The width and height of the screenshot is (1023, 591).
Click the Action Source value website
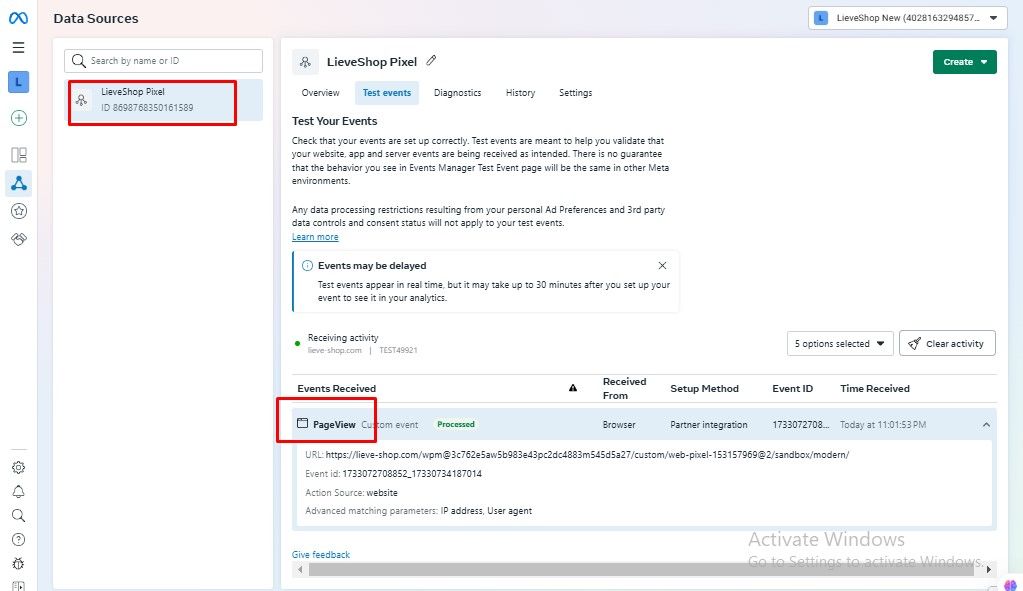[382, 492]
